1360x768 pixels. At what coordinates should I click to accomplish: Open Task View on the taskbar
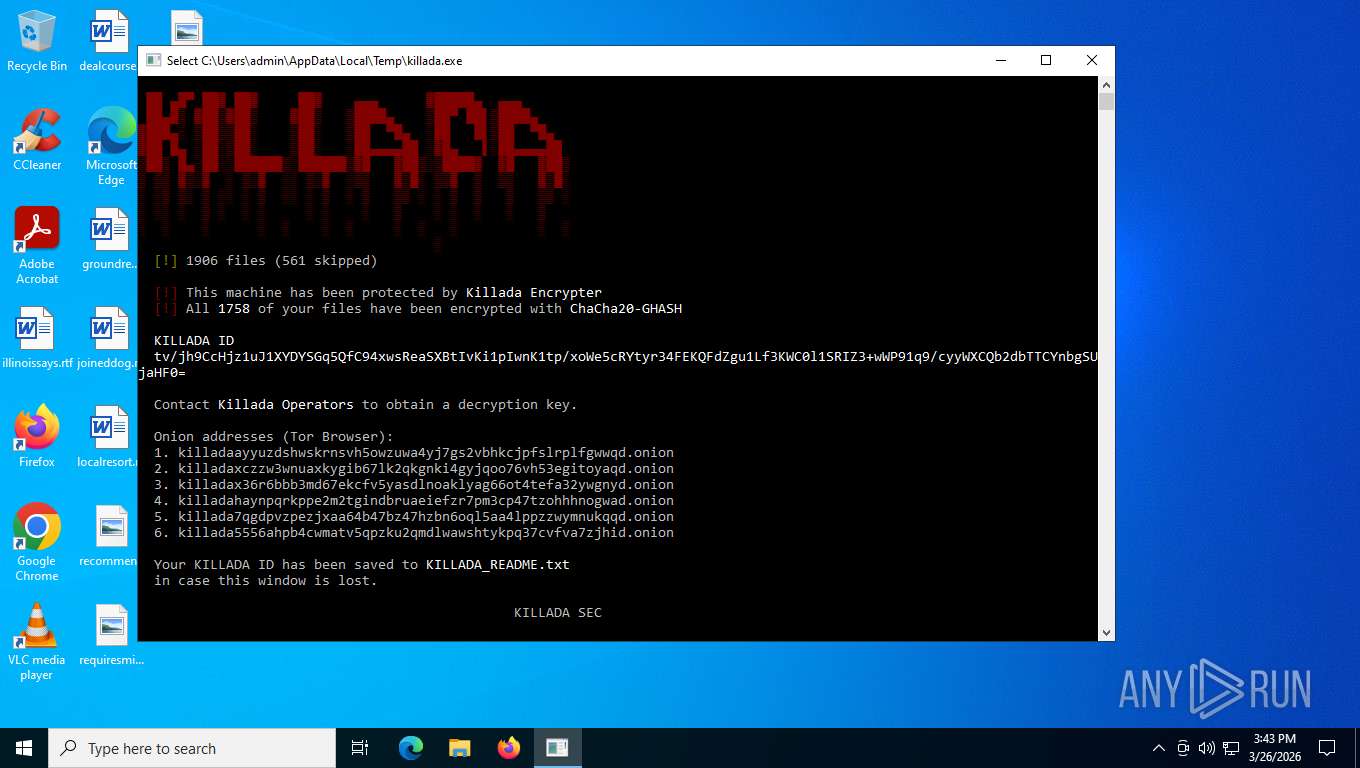360,748
